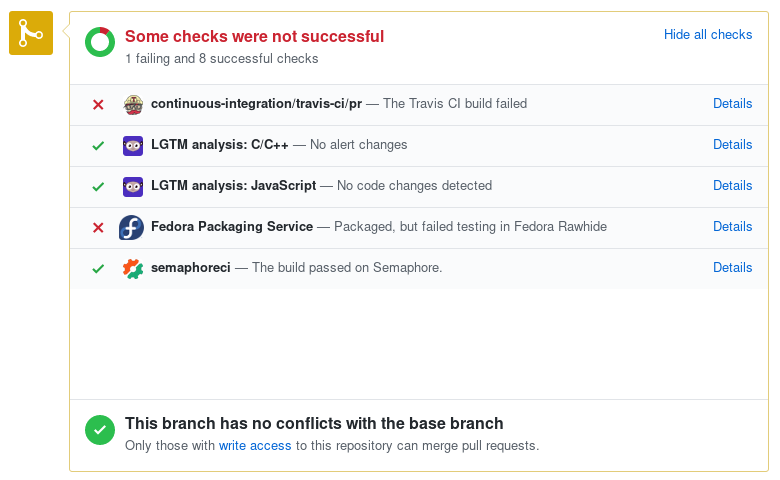Click the checks status donut icon

click(x=100, y=42)
